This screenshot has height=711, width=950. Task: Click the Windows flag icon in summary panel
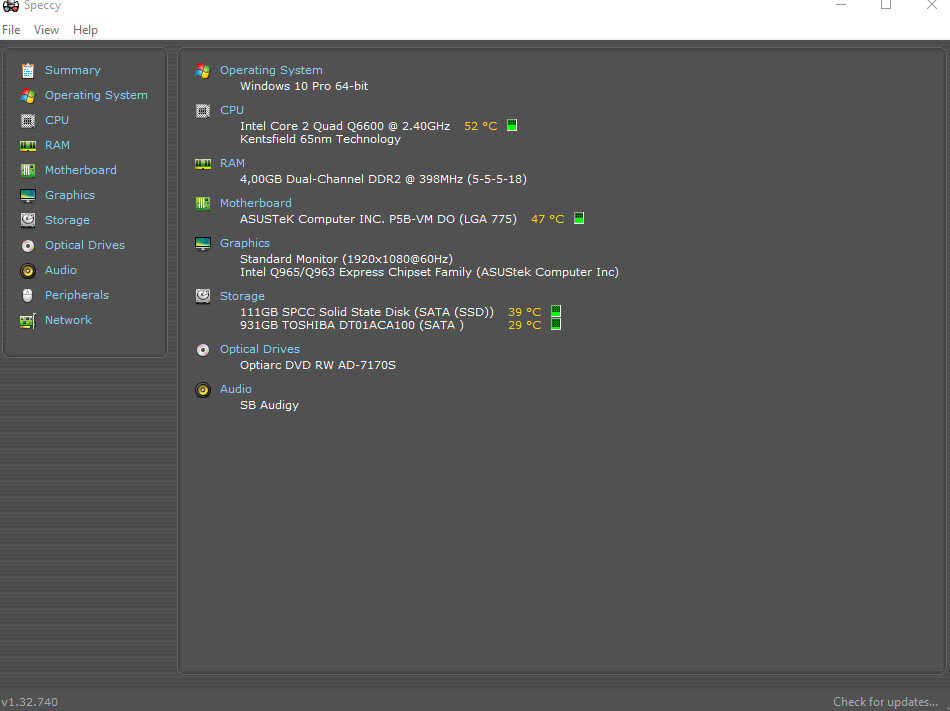203,71
